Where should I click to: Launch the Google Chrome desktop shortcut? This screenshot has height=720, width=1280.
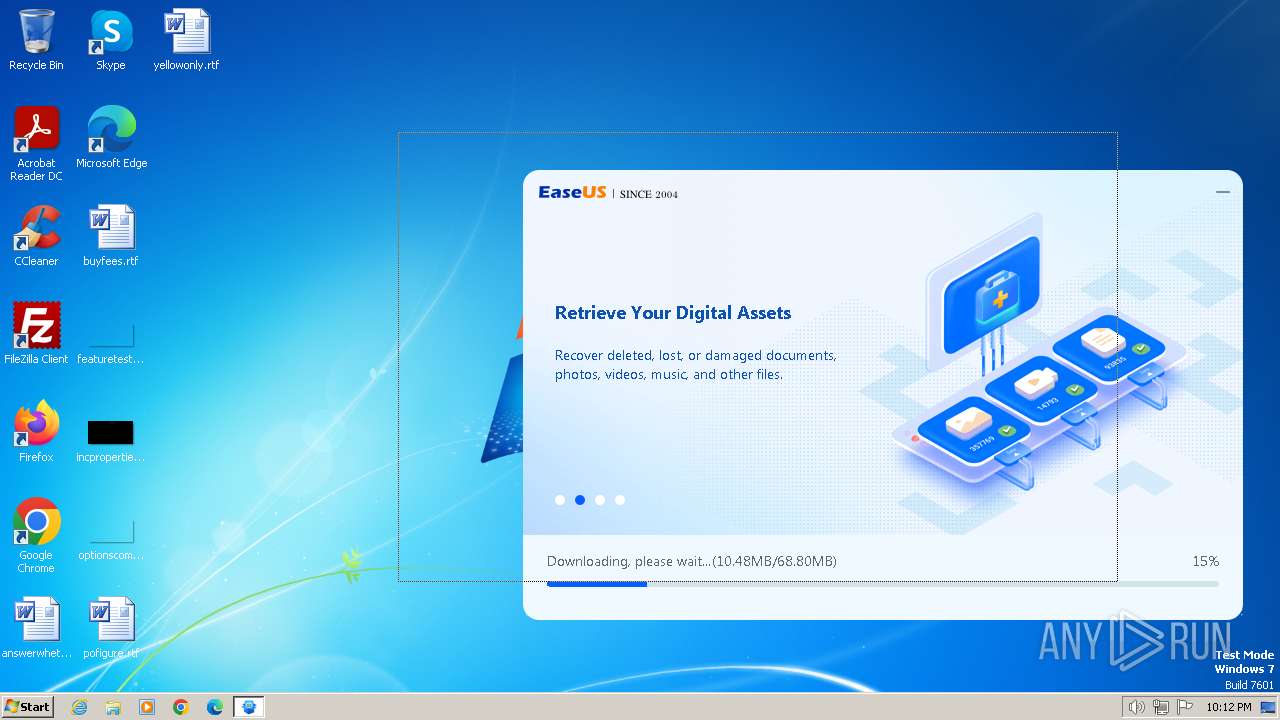[36, 536]
